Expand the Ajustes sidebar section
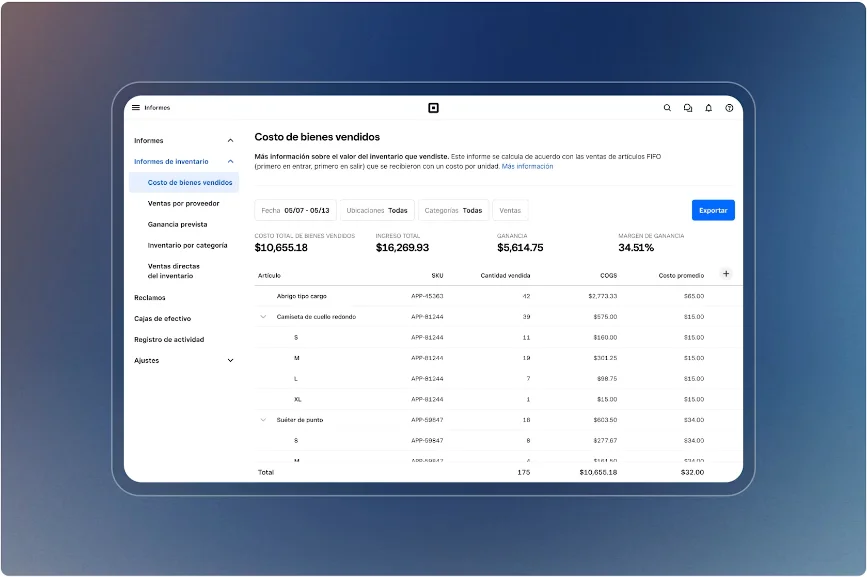867x577 pixels. (x=231, y=360)
